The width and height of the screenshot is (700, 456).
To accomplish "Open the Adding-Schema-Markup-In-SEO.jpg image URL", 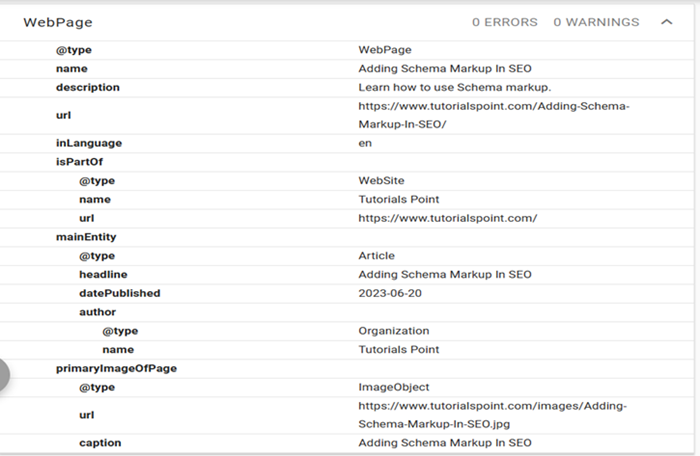I will (x=492, y=414).
